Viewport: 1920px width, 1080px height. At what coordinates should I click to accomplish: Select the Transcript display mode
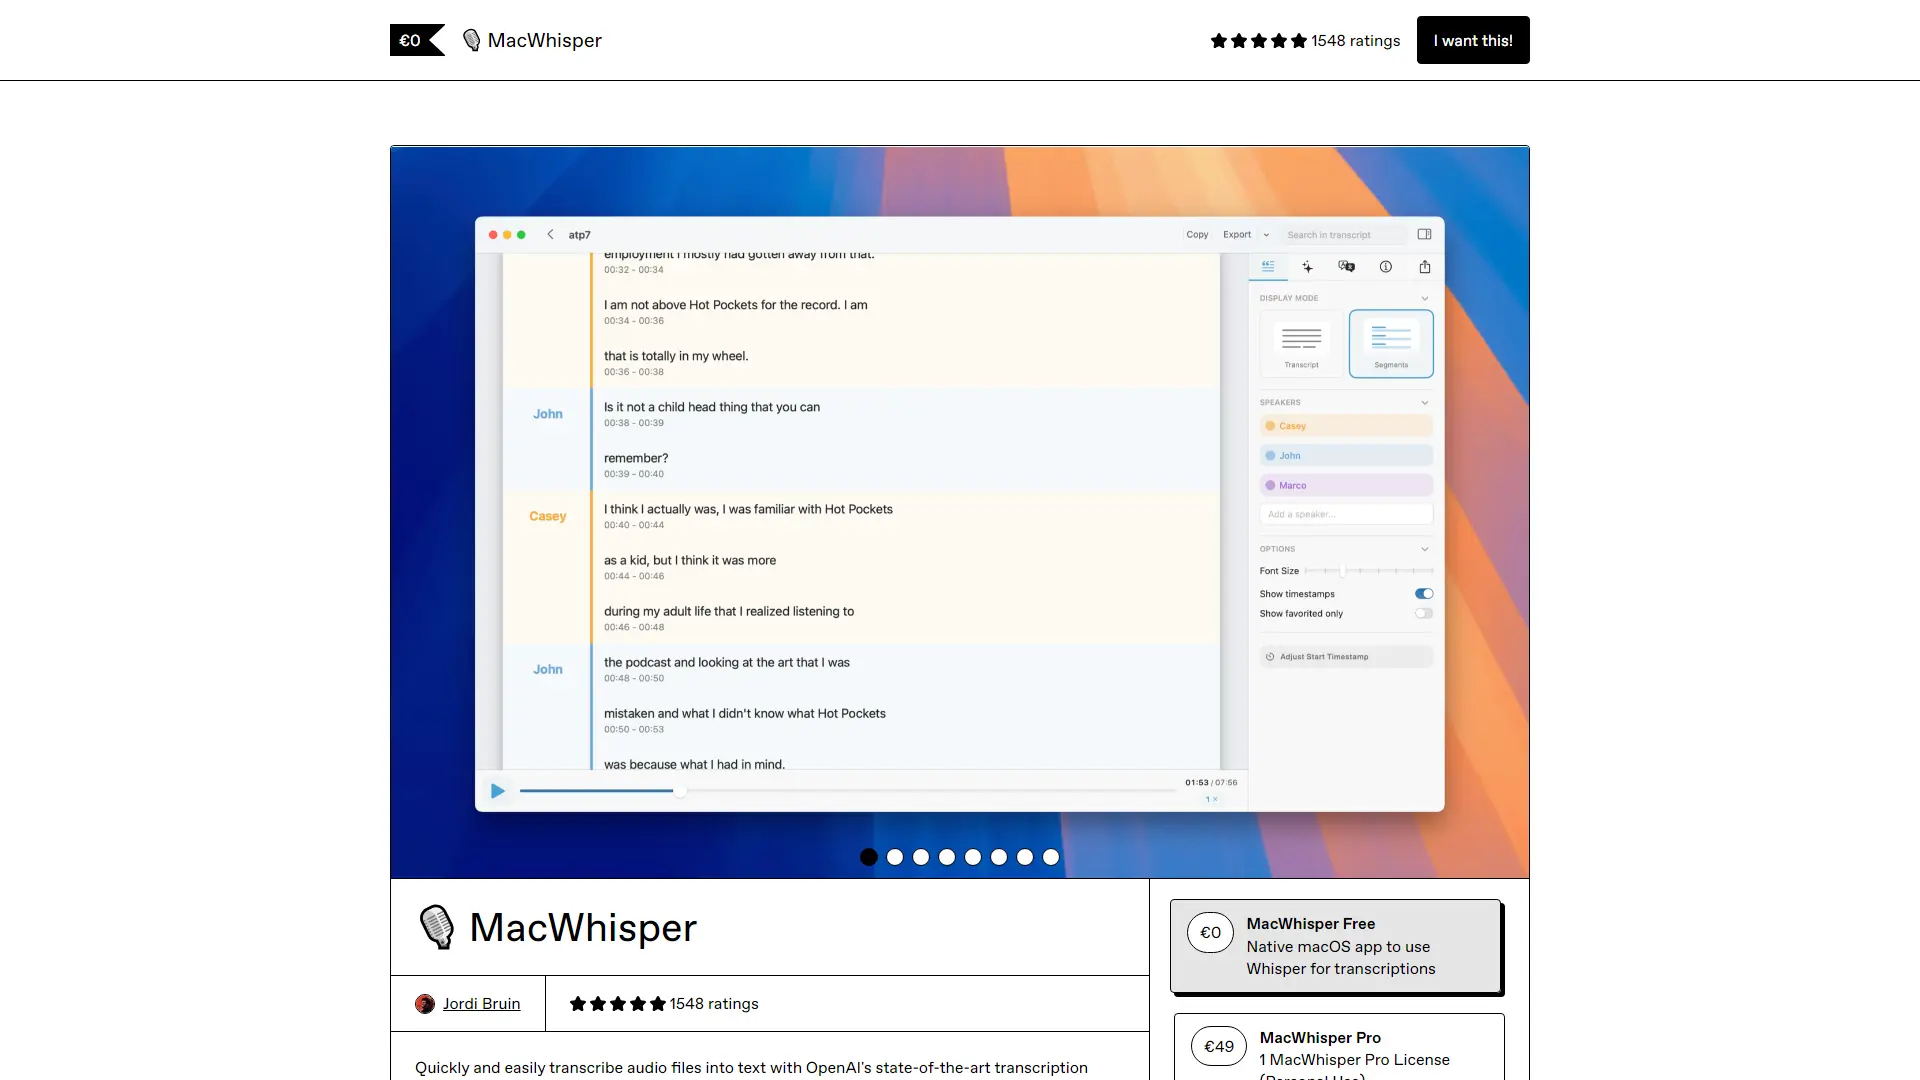pyautogui.click(x=1300, y=343)
